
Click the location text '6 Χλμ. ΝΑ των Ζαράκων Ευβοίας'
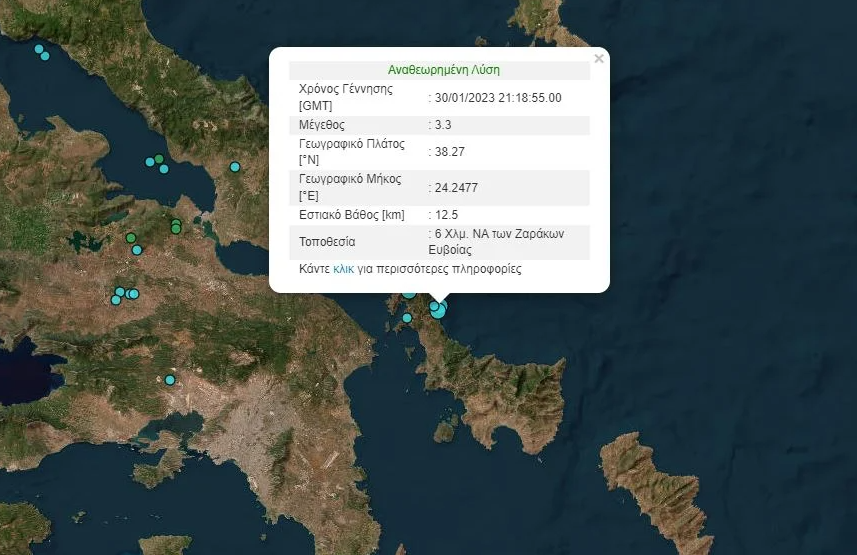[496, 242]
